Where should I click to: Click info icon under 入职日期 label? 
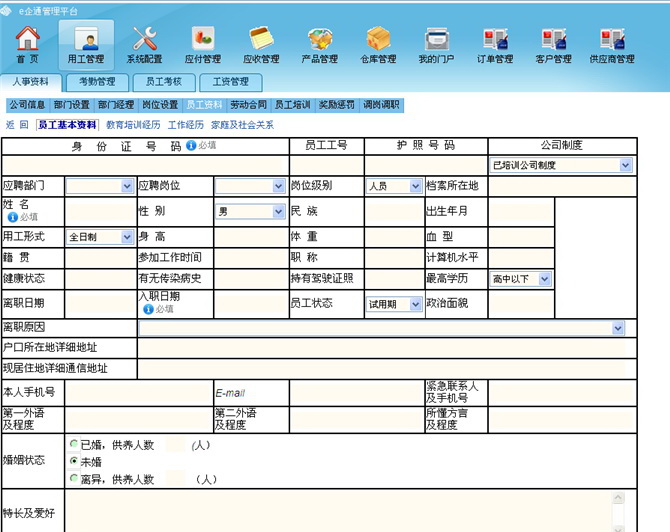(x=148, y=309)
